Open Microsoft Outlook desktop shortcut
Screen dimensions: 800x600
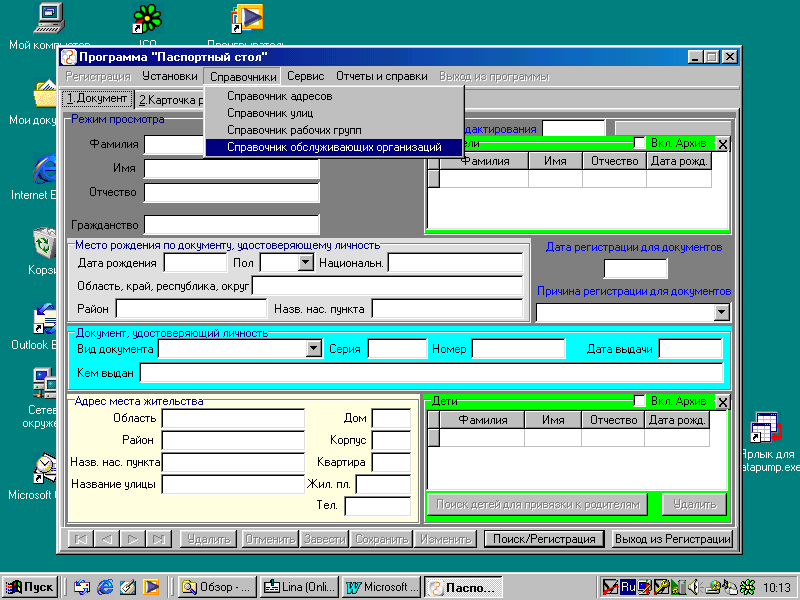[x=45, y=468]
